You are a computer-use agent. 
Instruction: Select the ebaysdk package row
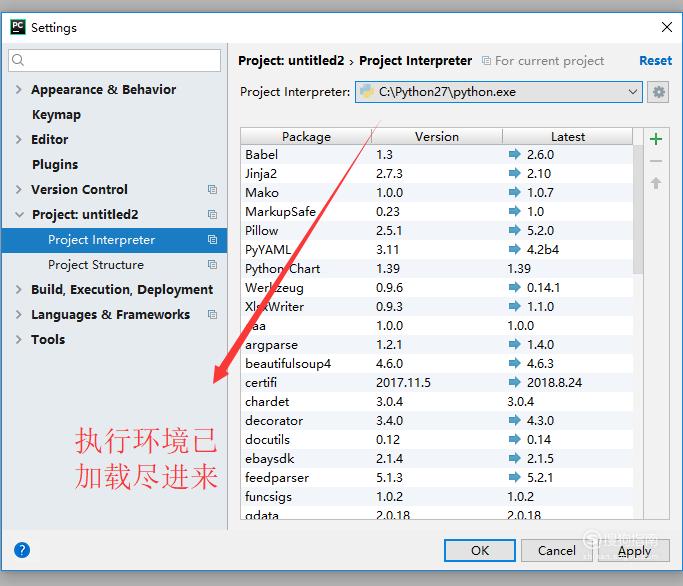437,458
